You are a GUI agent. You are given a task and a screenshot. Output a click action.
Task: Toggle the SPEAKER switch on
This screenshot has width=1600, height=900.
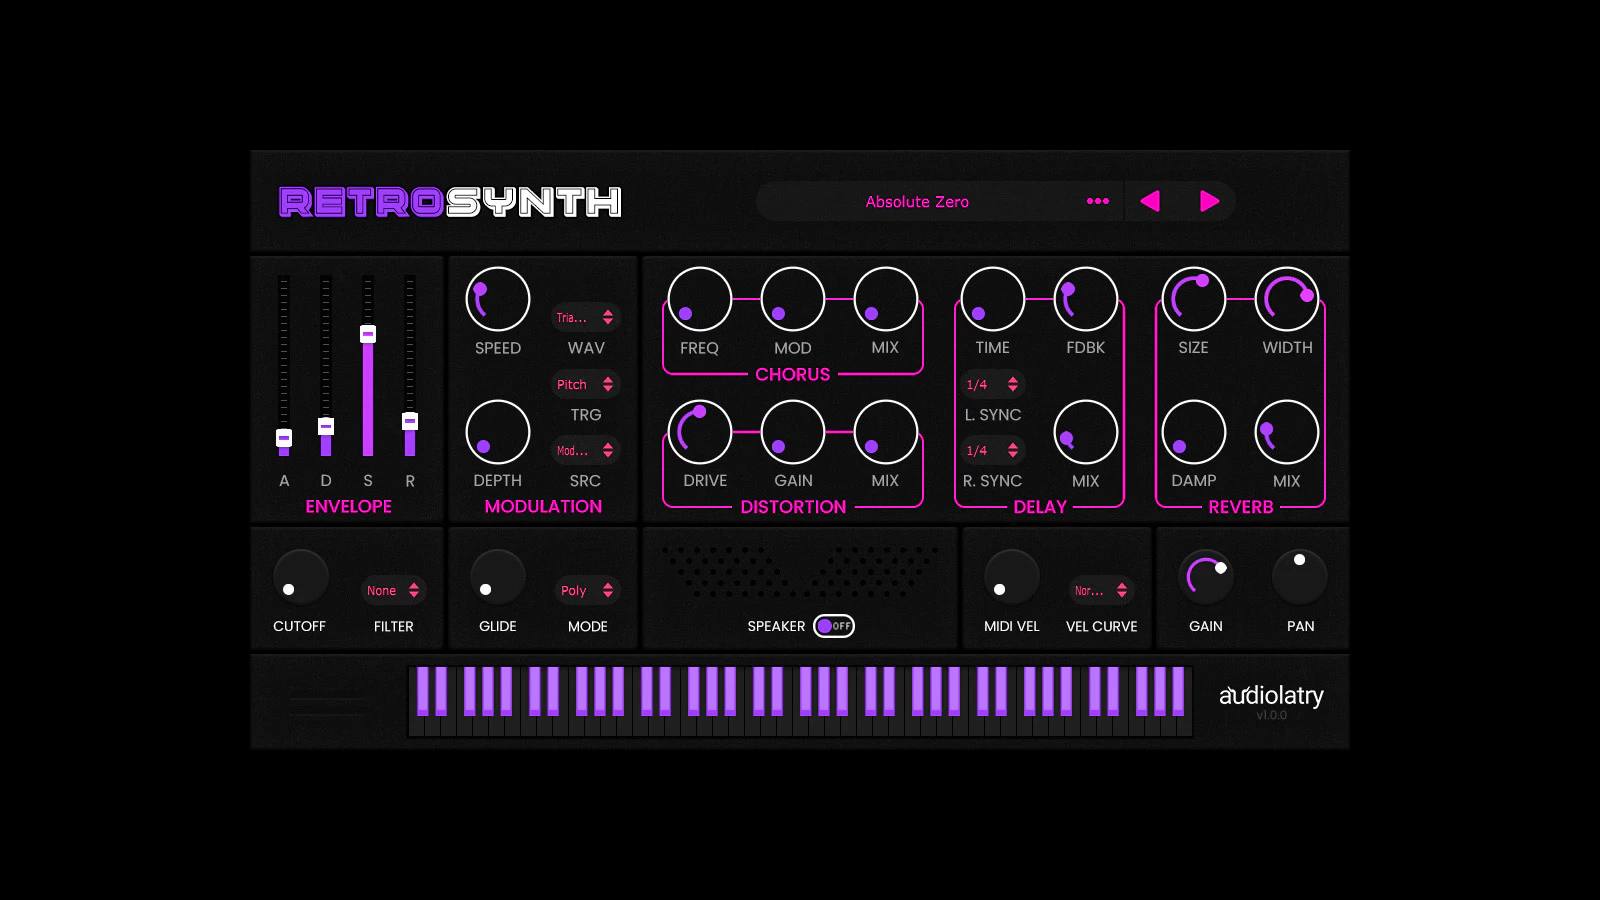tap(833, 626)
